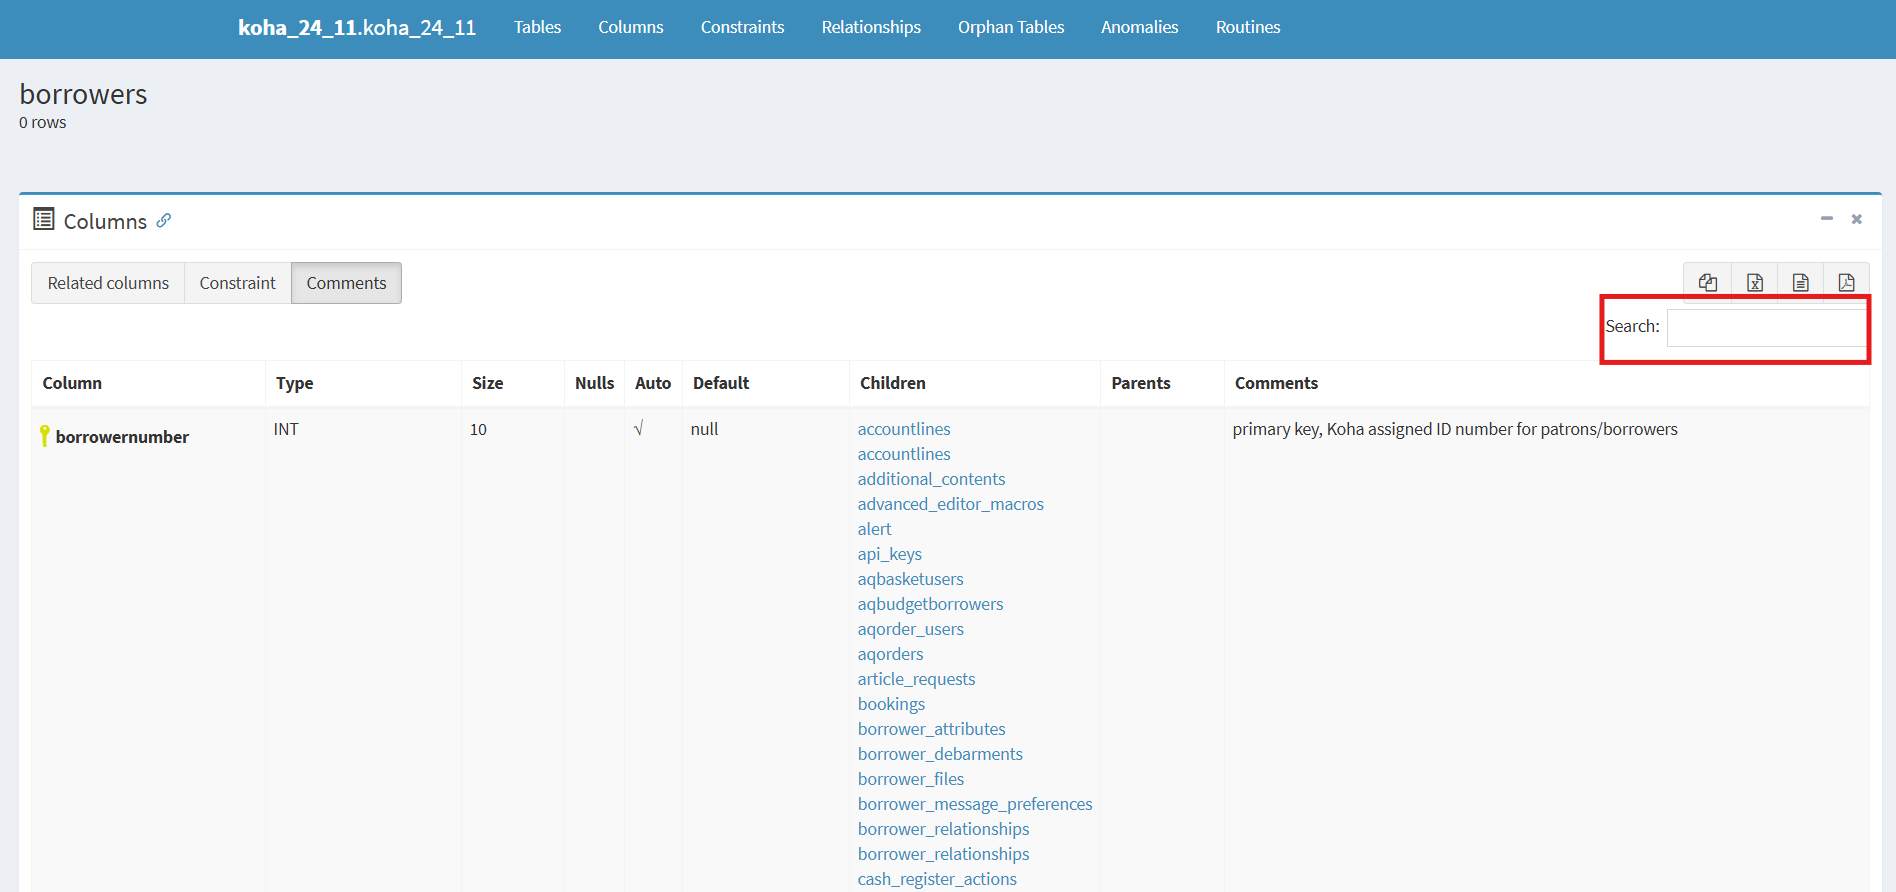The image size is (1896, 892).
Task: Open the borrower_message_preferences link
Action: (975, 804)
